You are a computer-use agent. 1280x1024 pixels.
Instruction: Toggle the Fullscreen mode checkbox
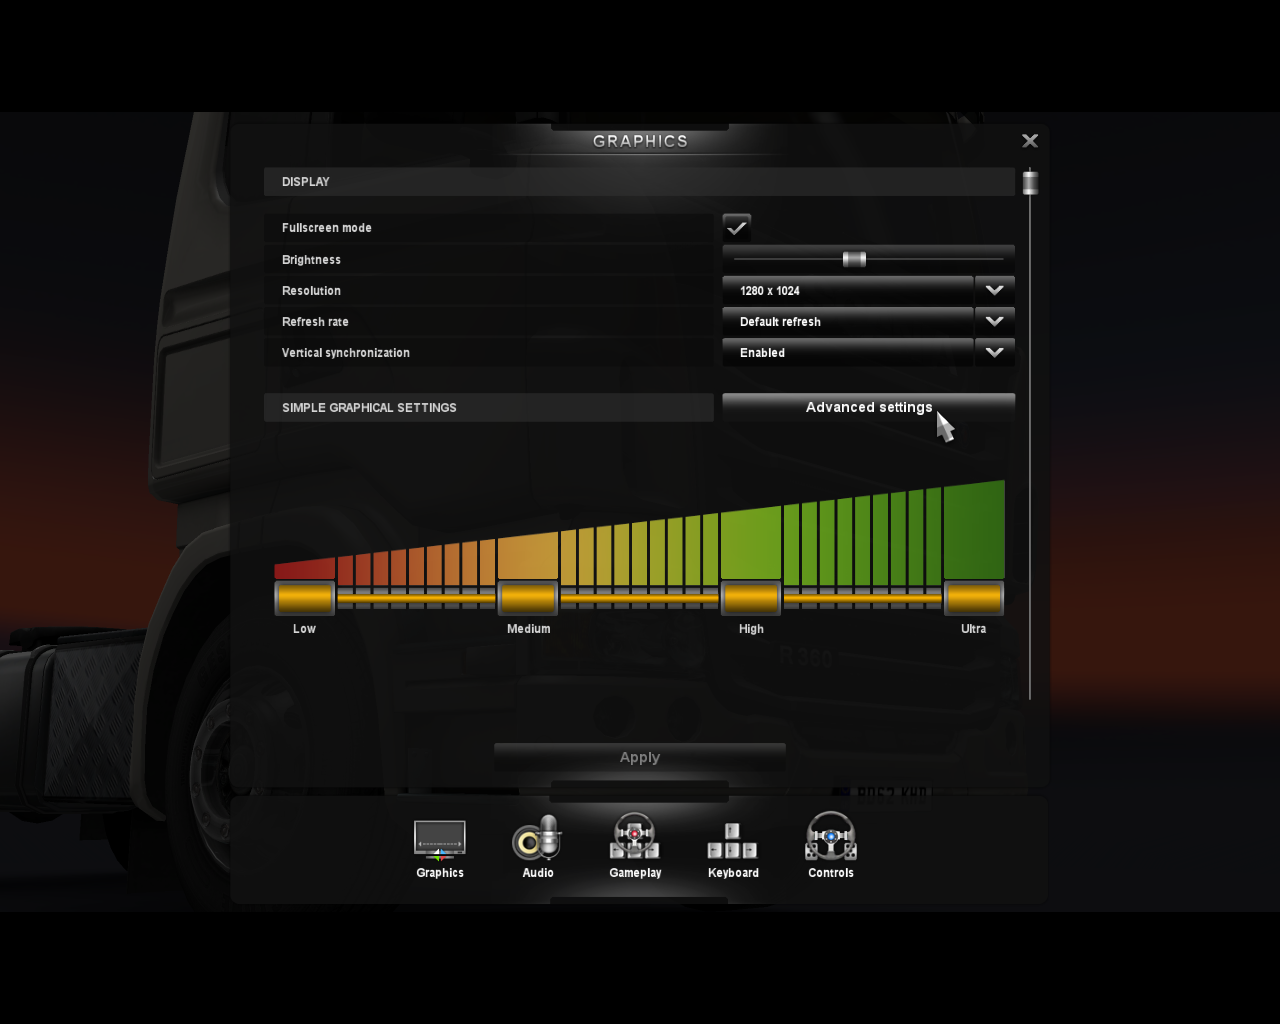(x=737, y=227)
